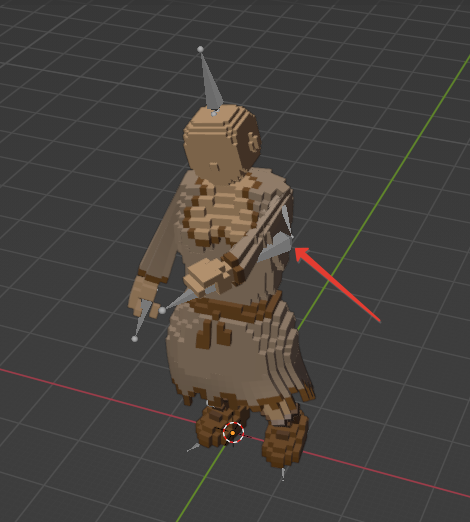
Task: Select the elbow bone the red arrow points at
Action: click(276, 248)
